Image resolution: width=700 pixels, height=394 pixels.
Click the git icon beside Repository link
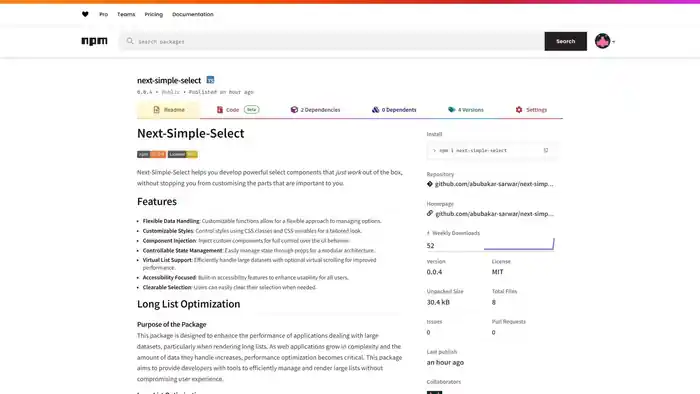pos(429,184)
